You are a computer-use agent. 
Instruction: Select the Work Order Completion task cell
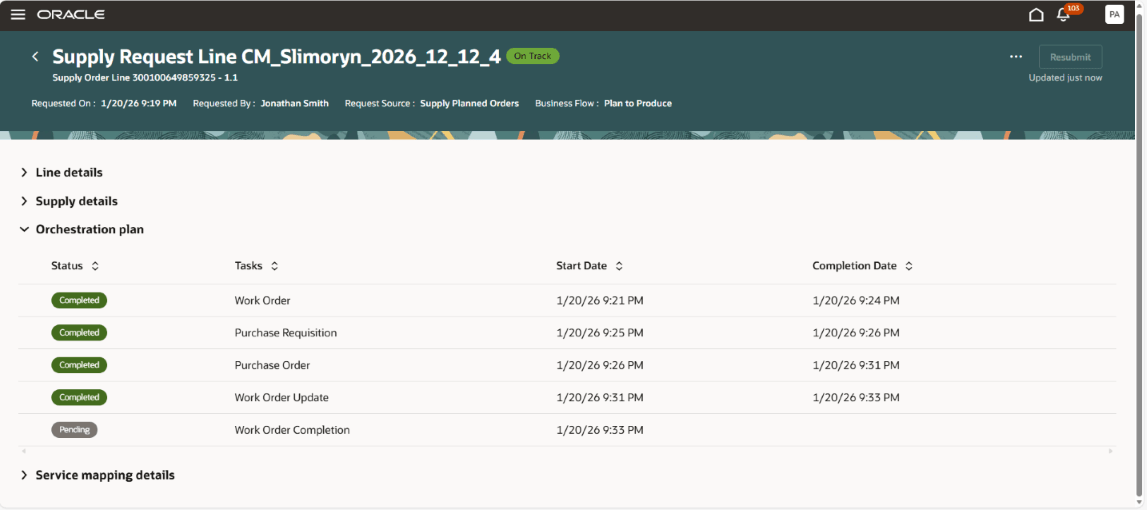point(292,430)
